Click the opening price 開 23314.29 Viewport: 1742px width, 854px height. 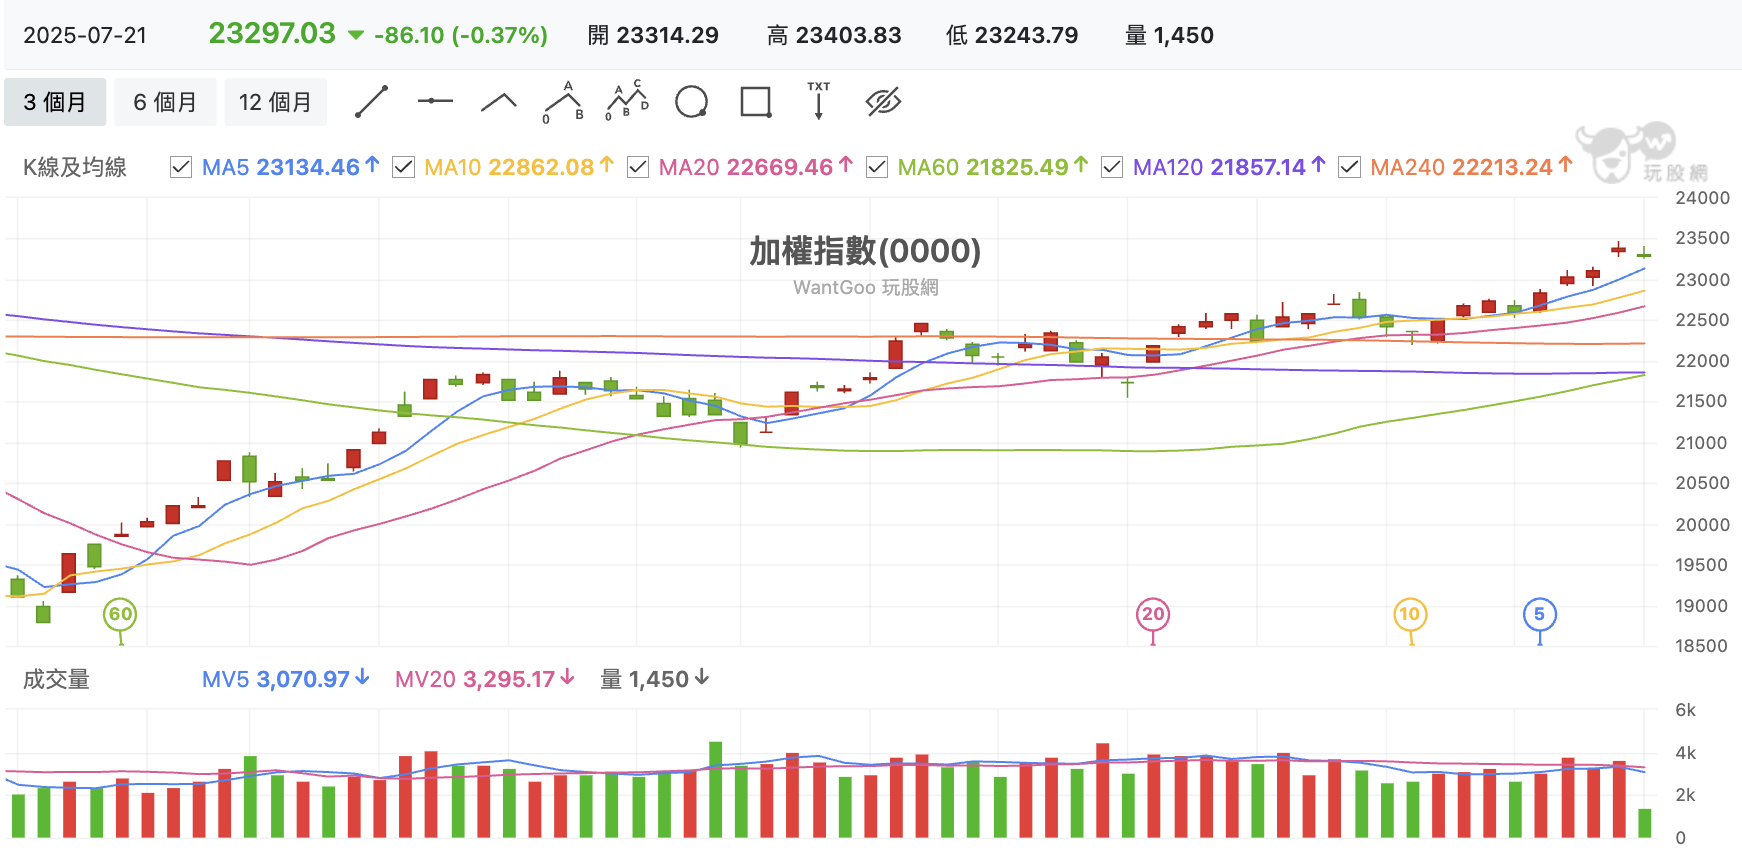pos(653,36)
